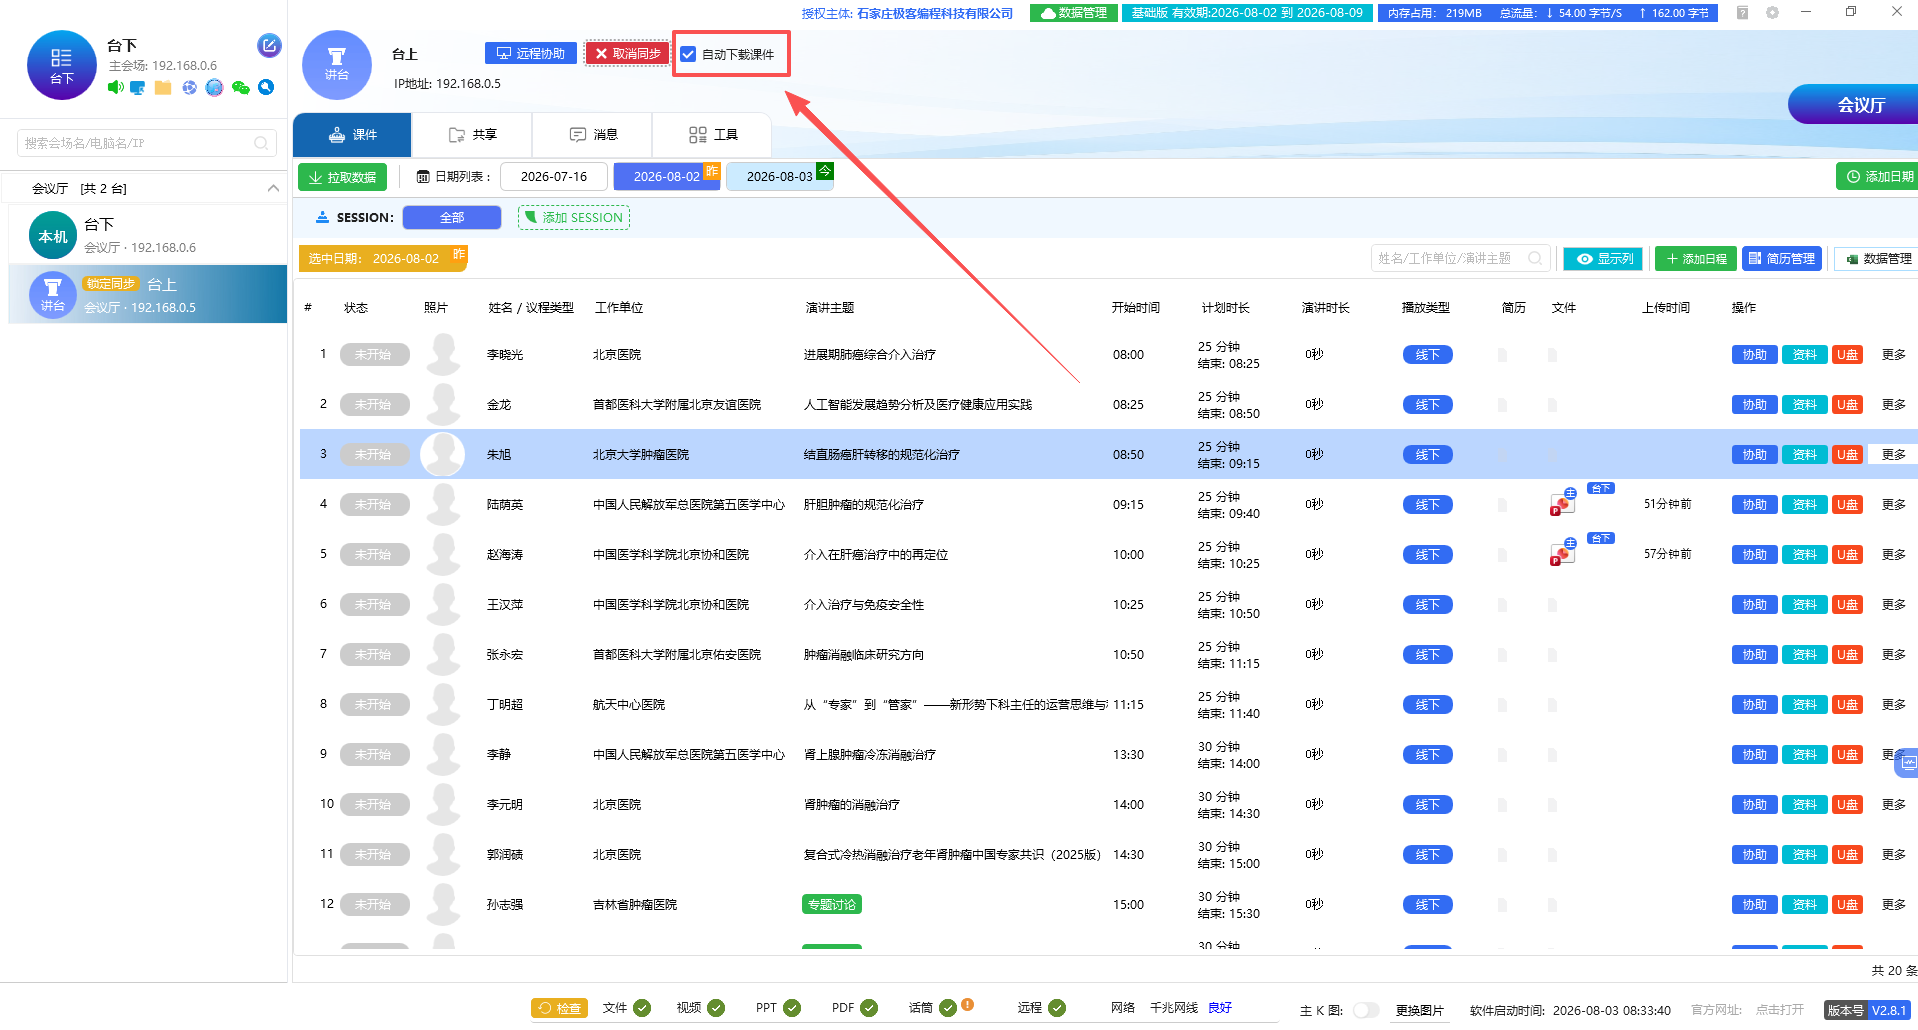1918x1030 pixels.
Task: Click the 简历管理 button
Action: 1782,258
